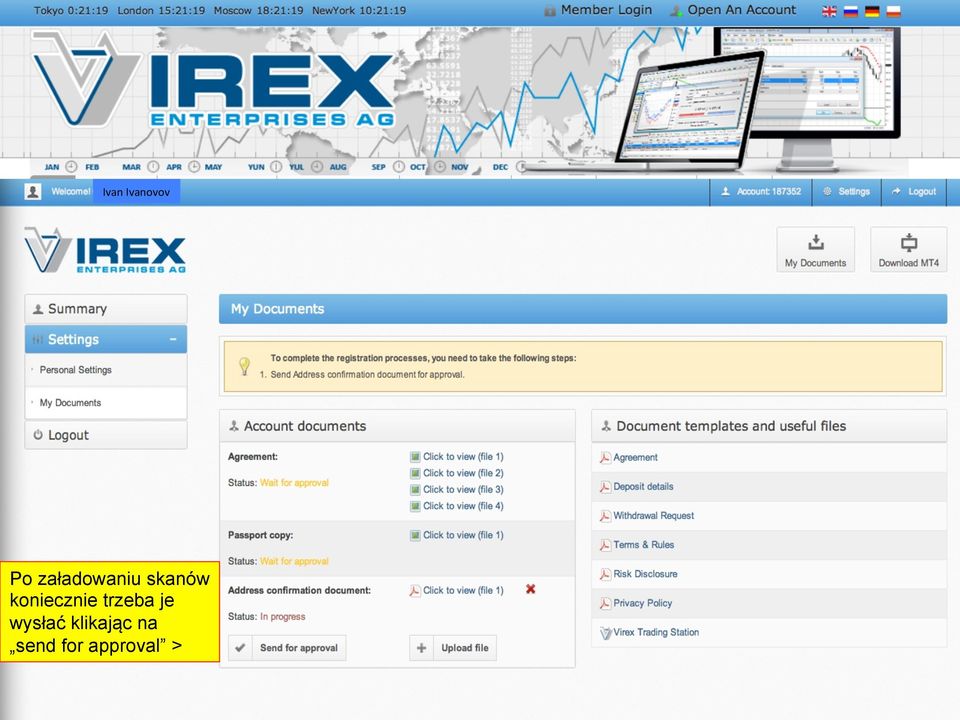
Task: Open the Risk Disclosure link
Action: click(x=645, y=574)
